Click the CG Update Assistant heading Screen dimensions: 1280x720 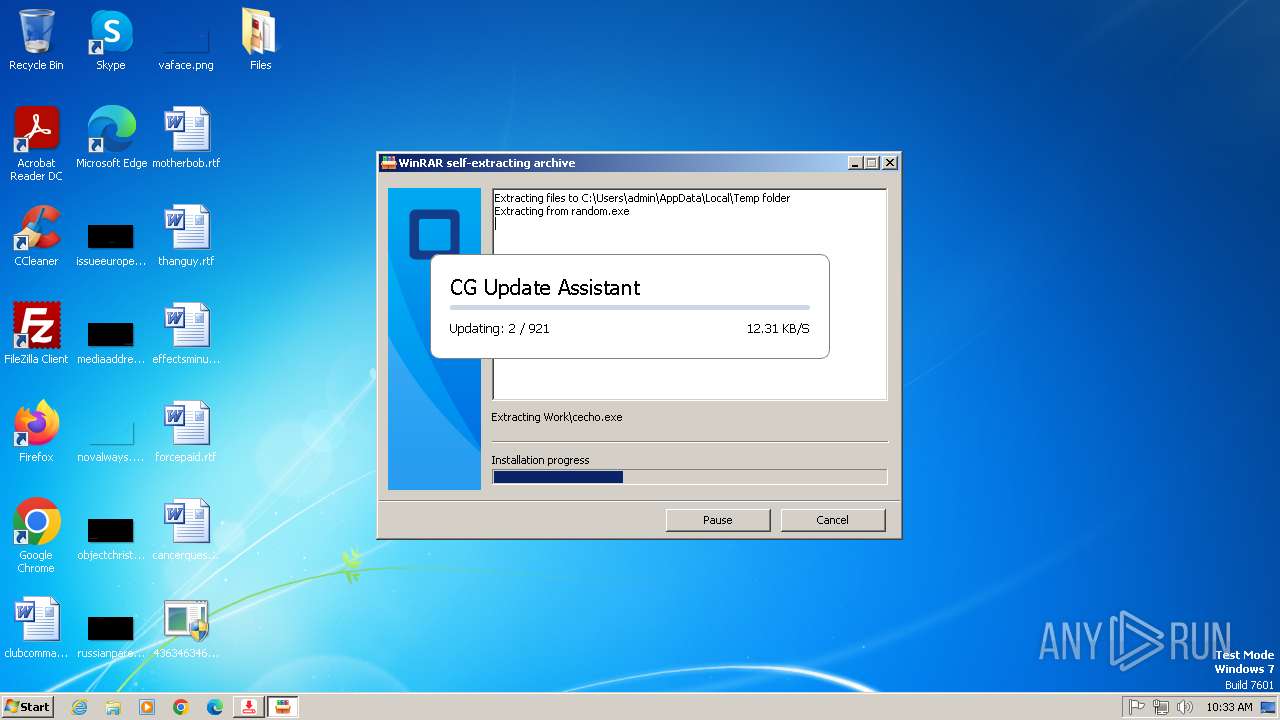pos(545,288)
